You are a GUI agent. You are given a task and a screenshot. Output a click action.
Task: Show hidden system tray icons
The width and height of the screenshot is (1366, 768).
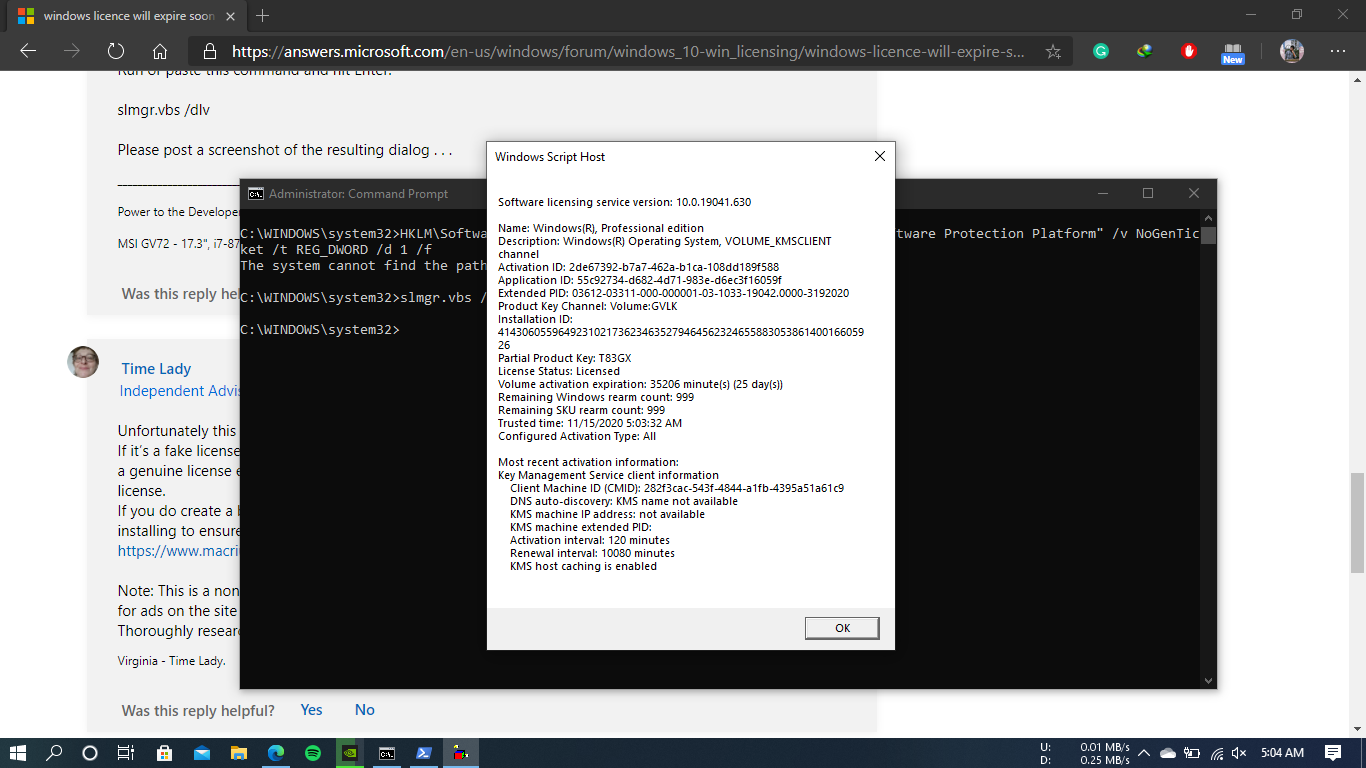[1143, 753]
